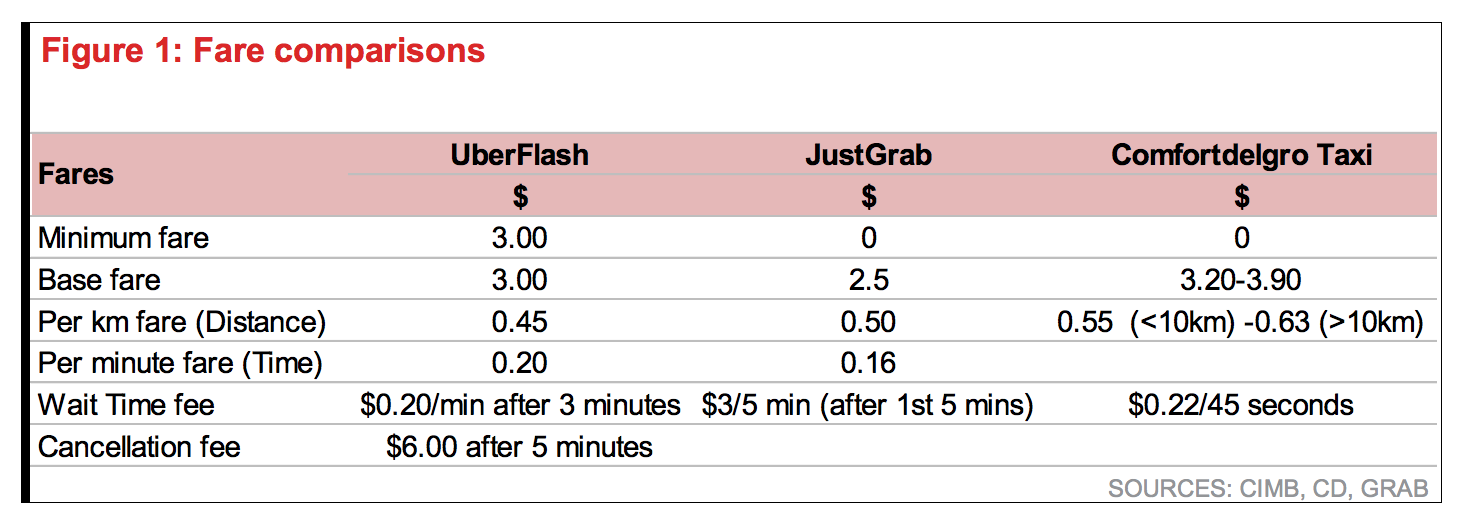The image size is (1462, 526).
Task: Select the Comfortdelgro per km fare range cell
Action: [1241, 322]
